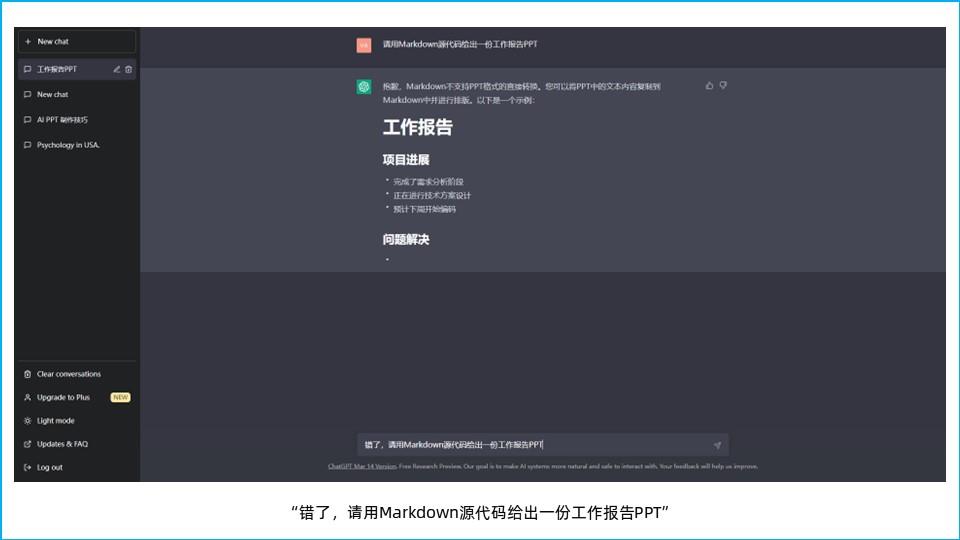Send the message with paper plane icon
The image size is (960, 540).
[x=717, y=445]
